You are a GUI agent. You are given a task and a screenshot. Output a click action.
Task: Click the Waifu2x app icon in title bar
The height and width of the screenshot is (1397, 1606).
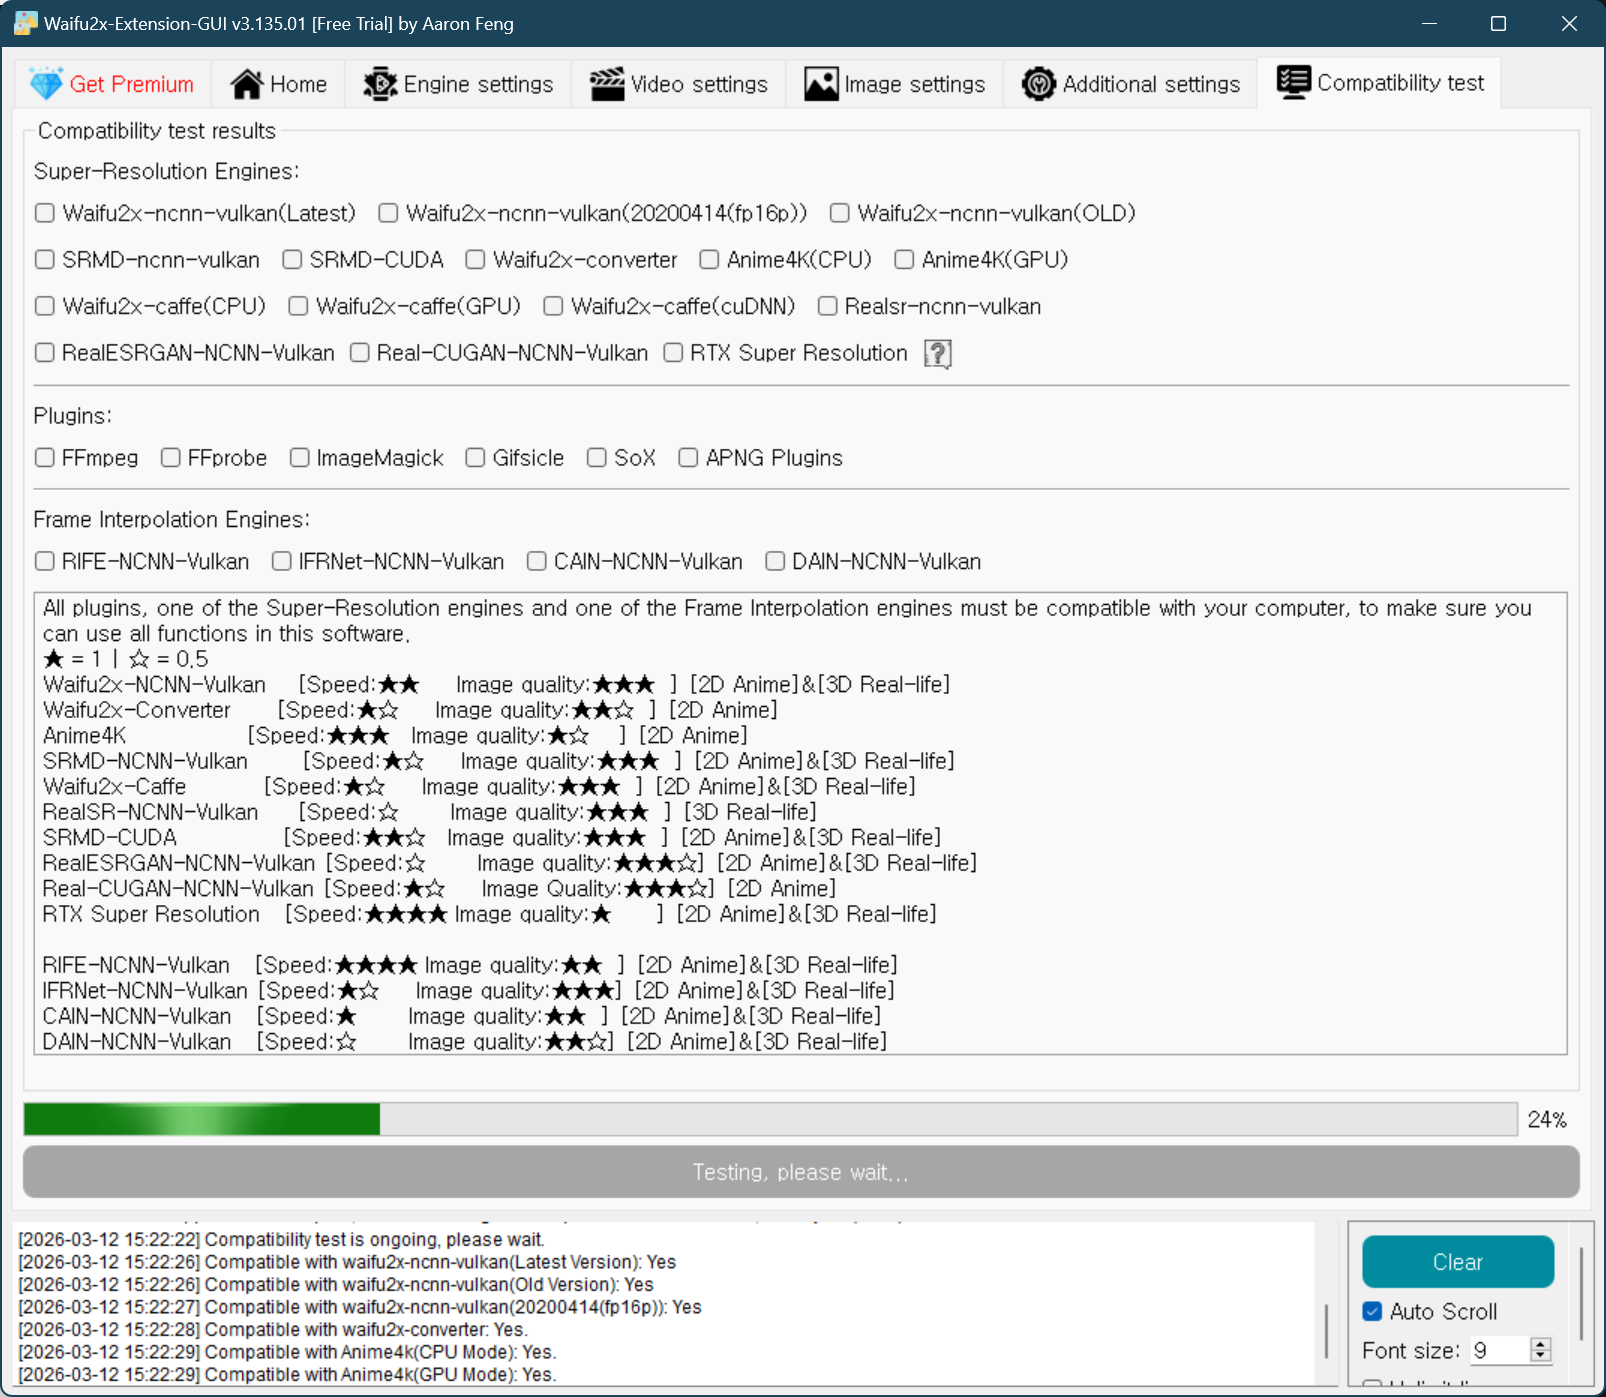click(x=25, y=23)
